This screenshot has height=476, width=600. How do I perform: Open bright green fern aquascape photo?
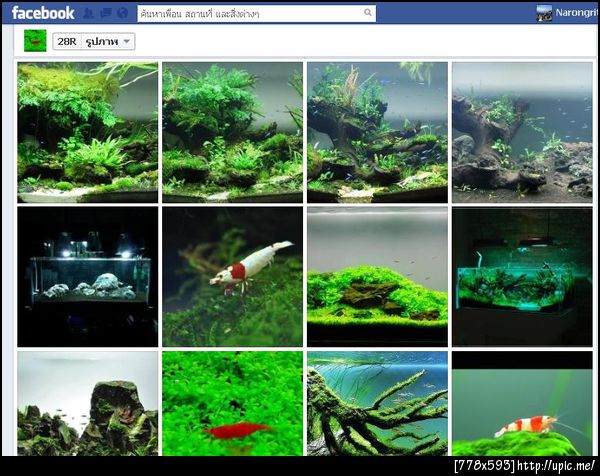point(88,132)
